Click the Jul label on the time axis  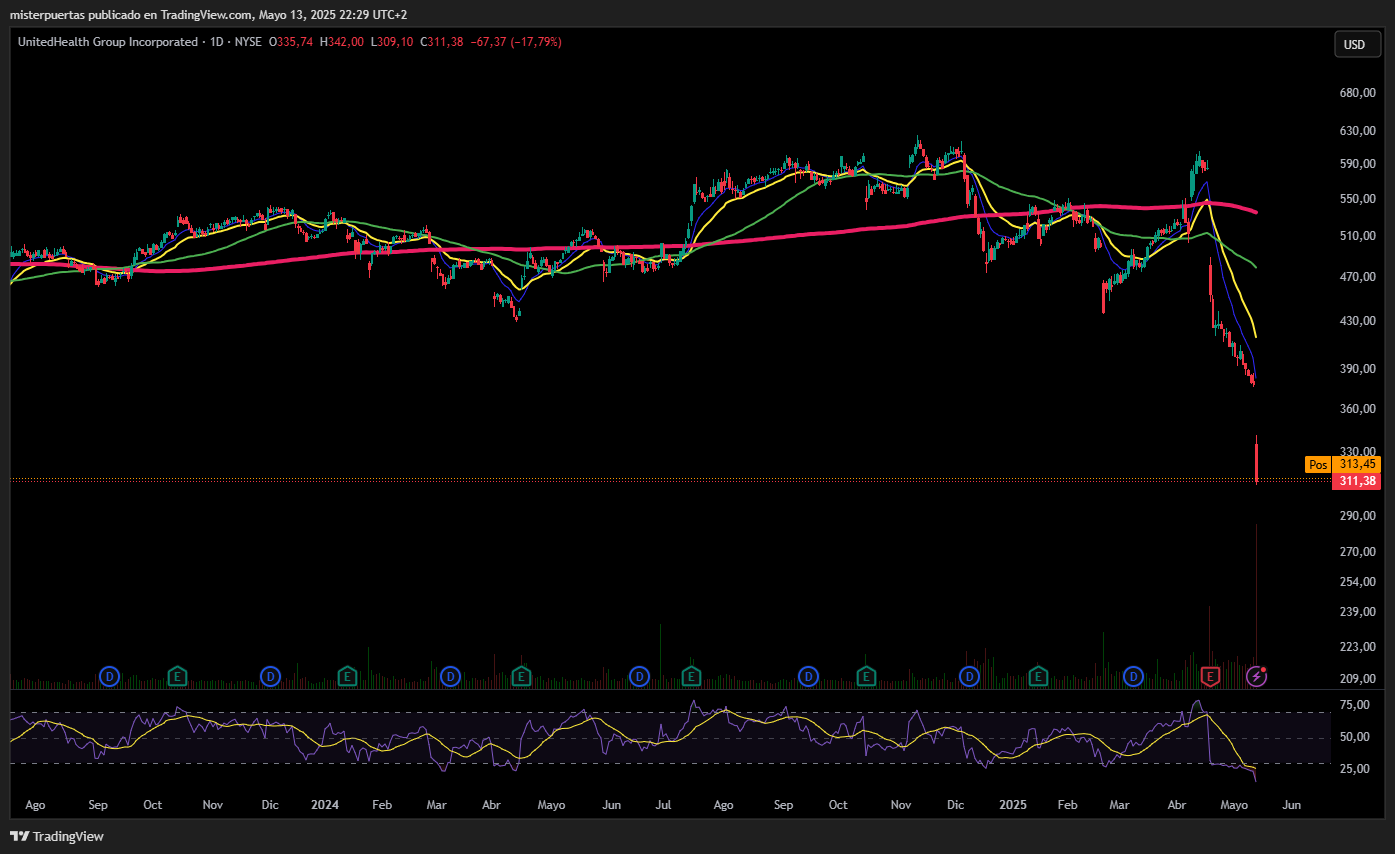click(663, 805)
